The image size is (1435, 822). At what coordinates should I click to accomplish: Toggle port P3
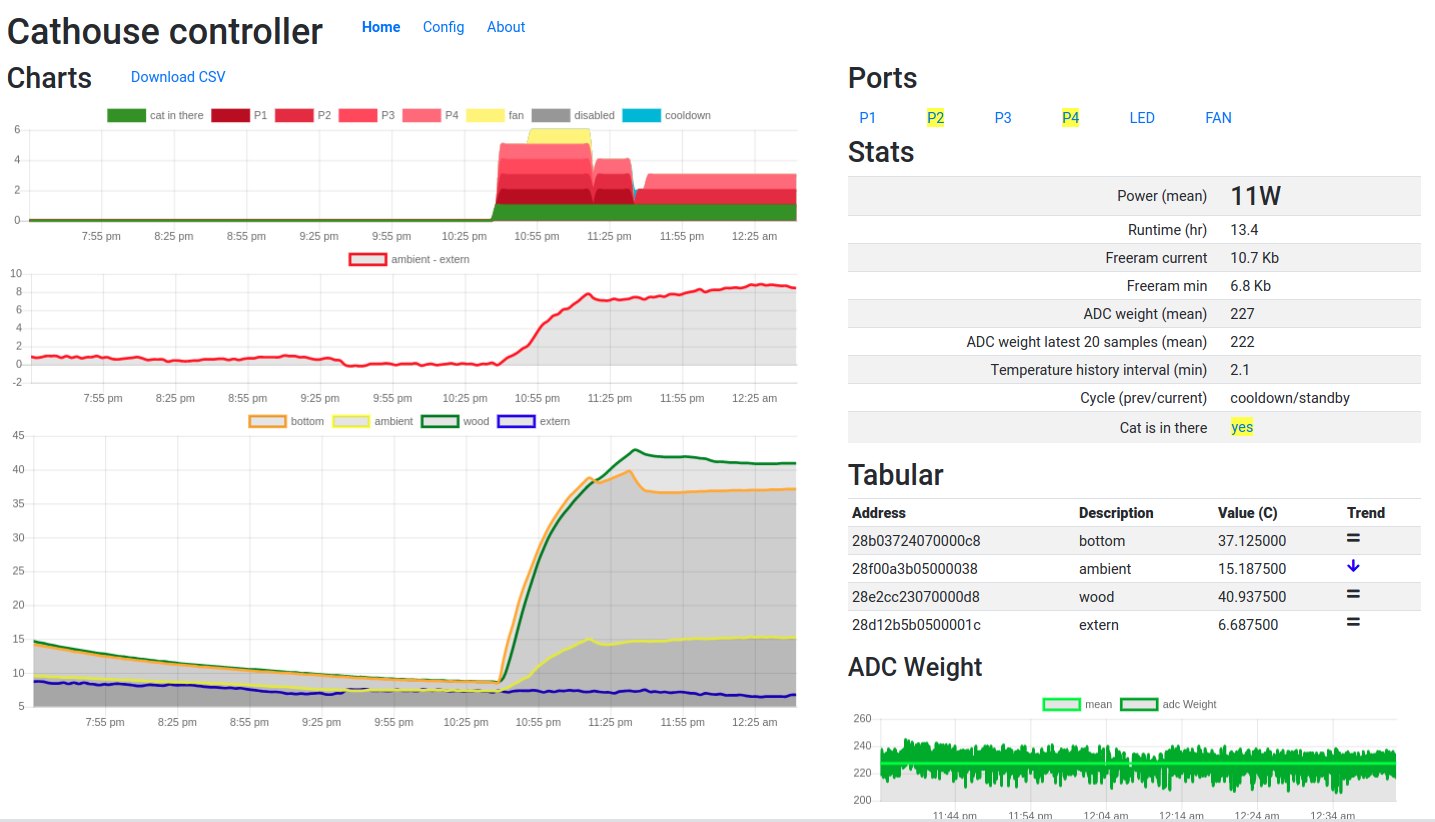[1003, 118]
